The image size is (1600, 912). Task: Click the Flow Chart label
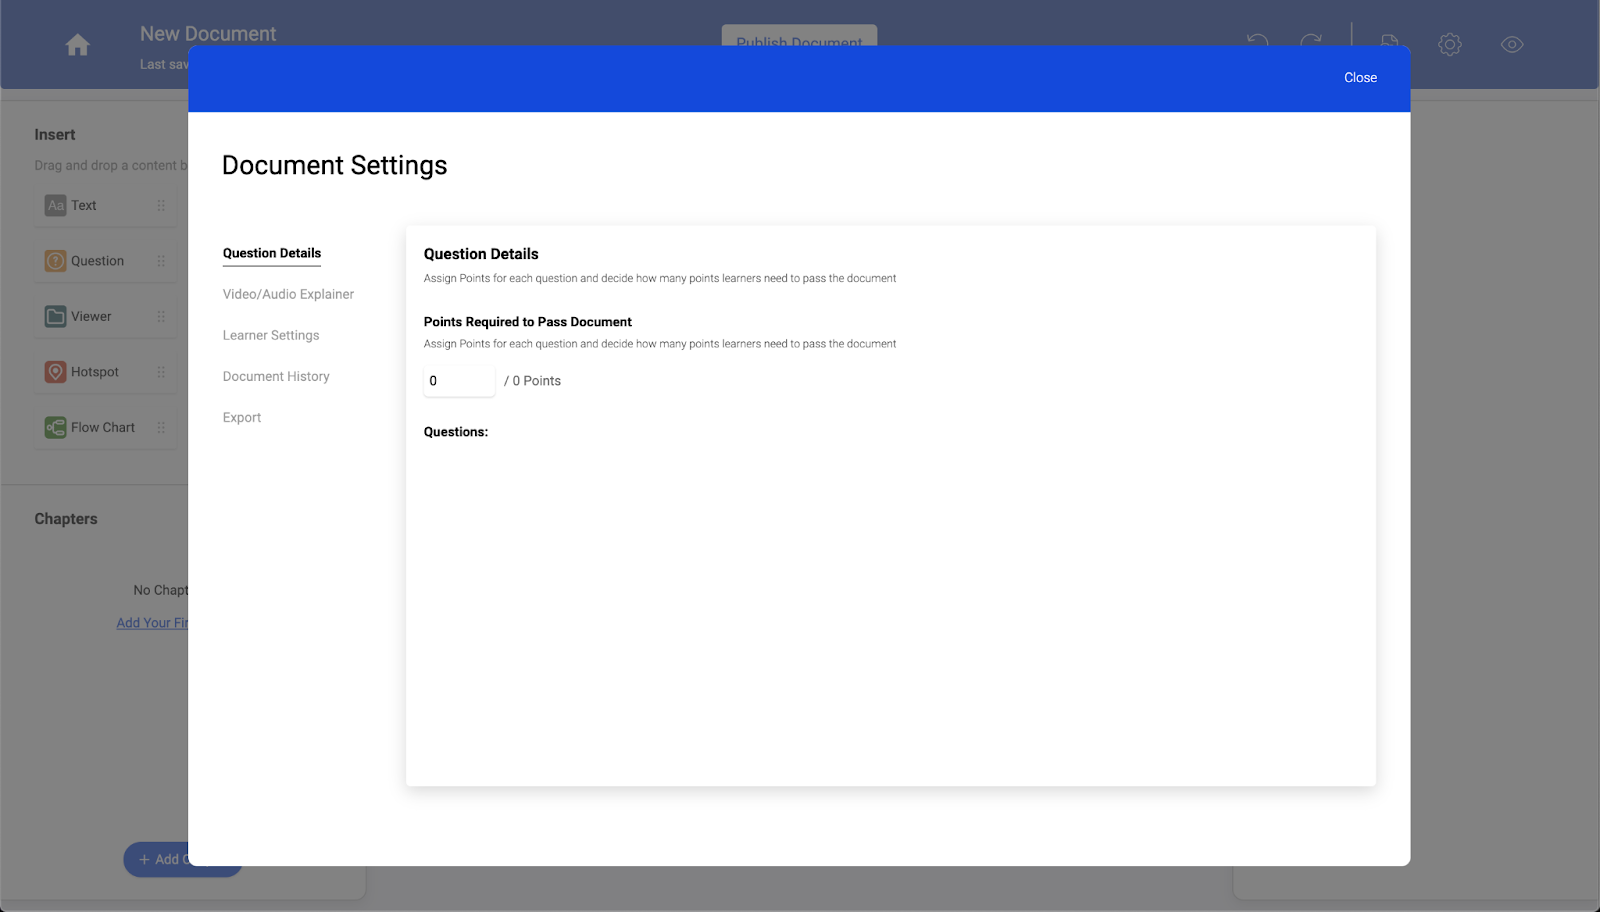(x=103, y=428)
